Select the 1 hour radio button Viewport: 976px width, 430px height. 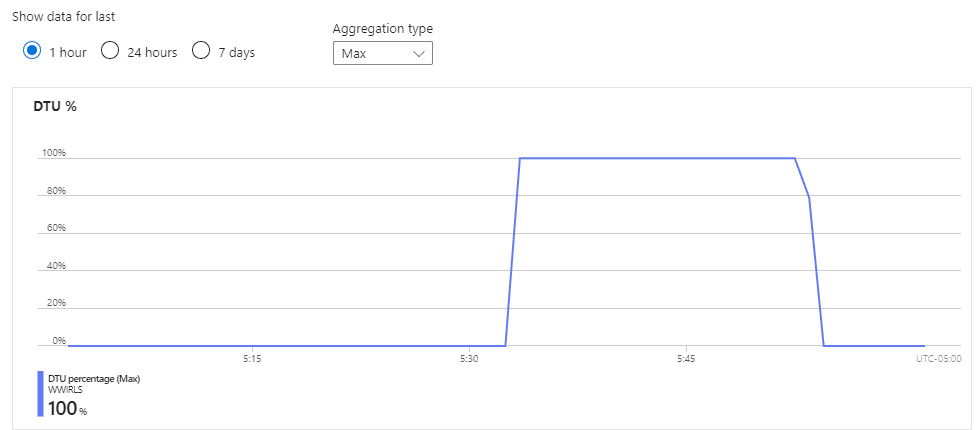(32, 51)
